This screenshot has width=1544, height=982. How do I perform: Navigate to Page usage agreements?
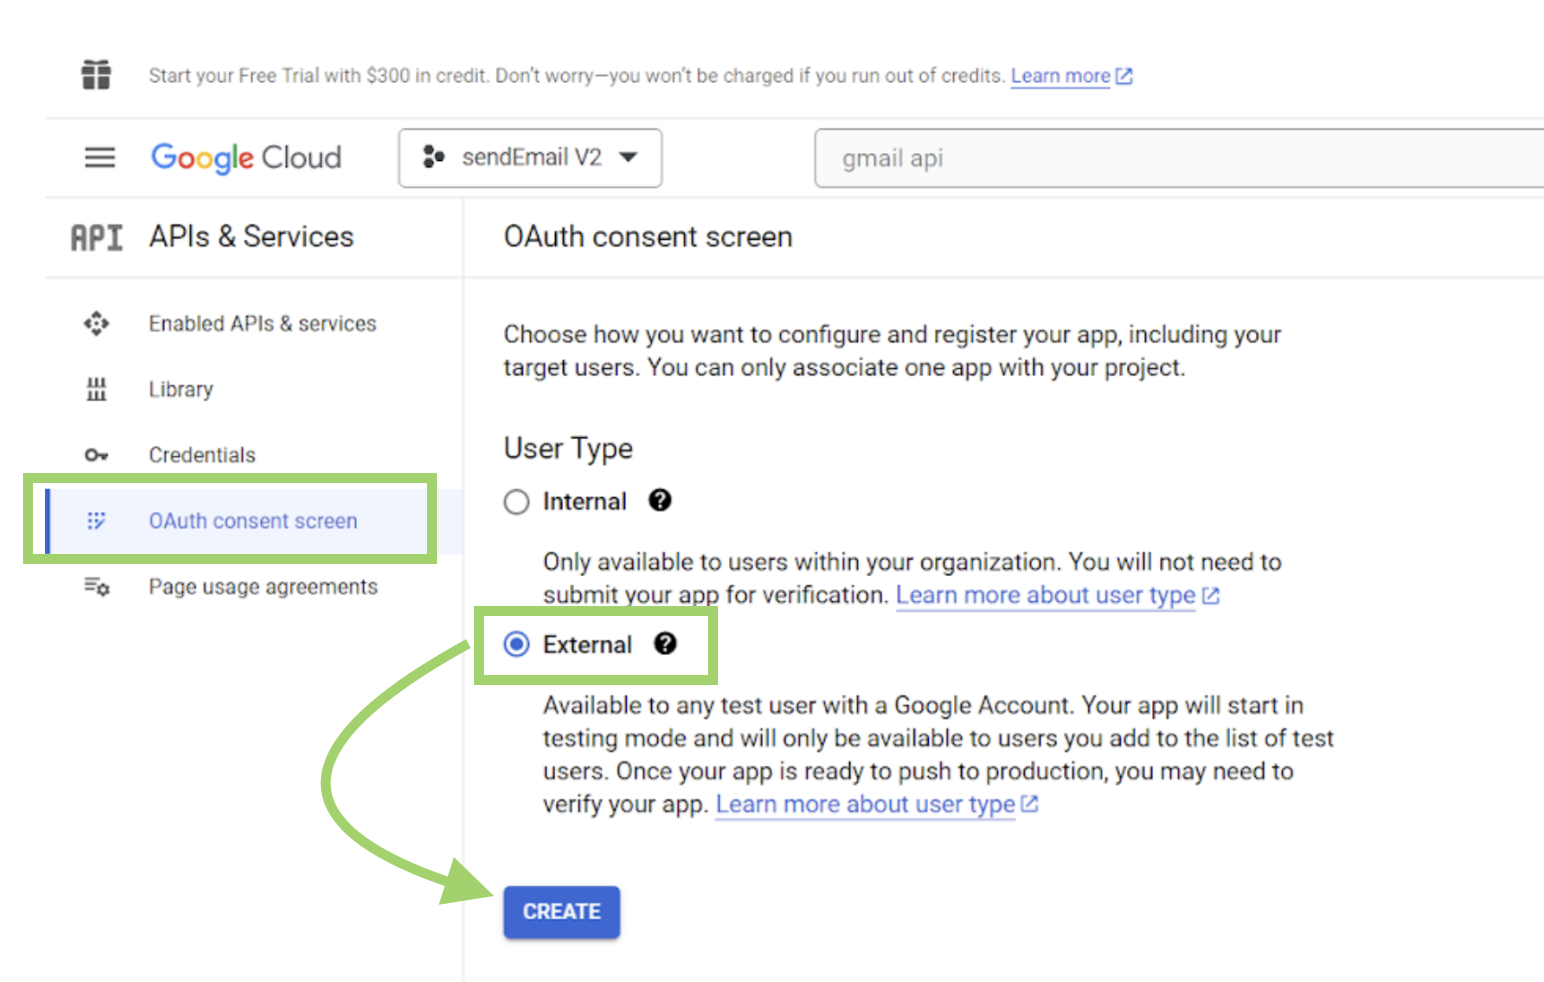tap(263, 587)
